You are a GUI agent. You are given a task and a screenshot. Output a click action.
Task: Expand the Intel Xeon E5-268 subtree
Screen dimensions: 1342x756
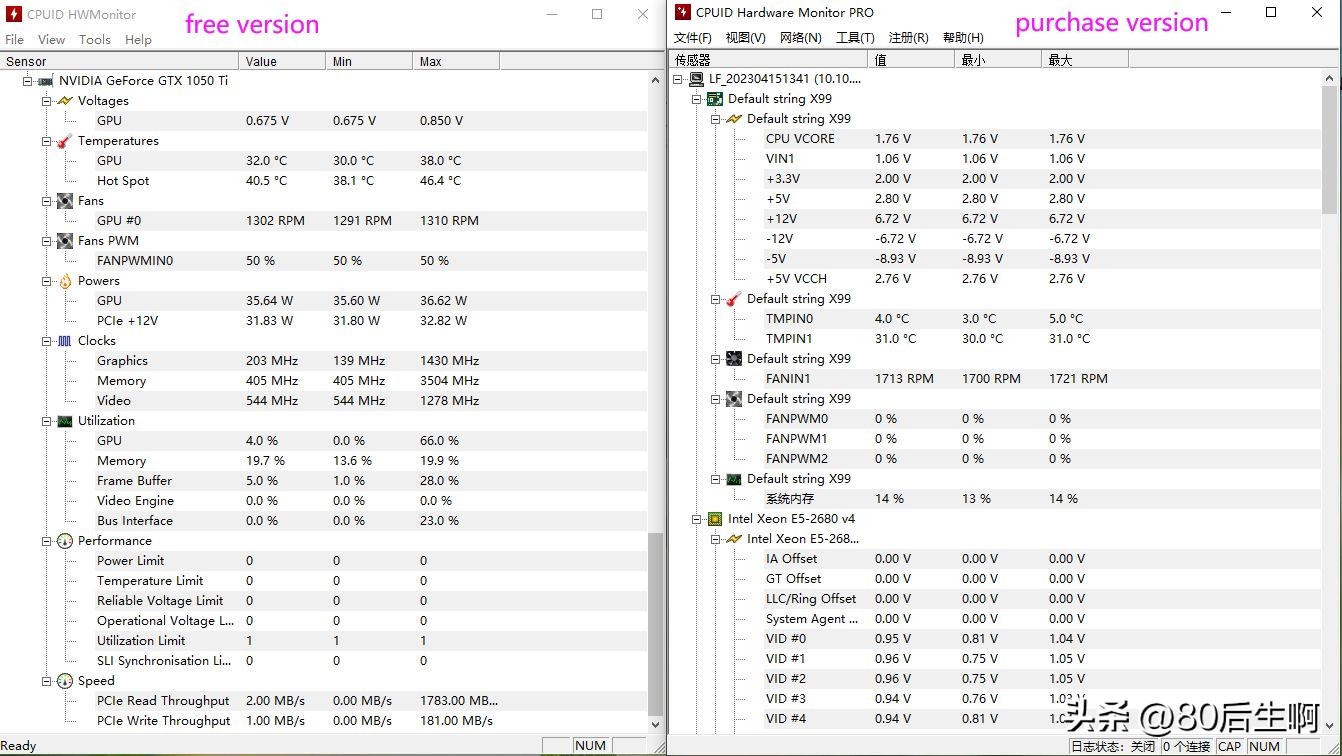(x=714, y=538)
